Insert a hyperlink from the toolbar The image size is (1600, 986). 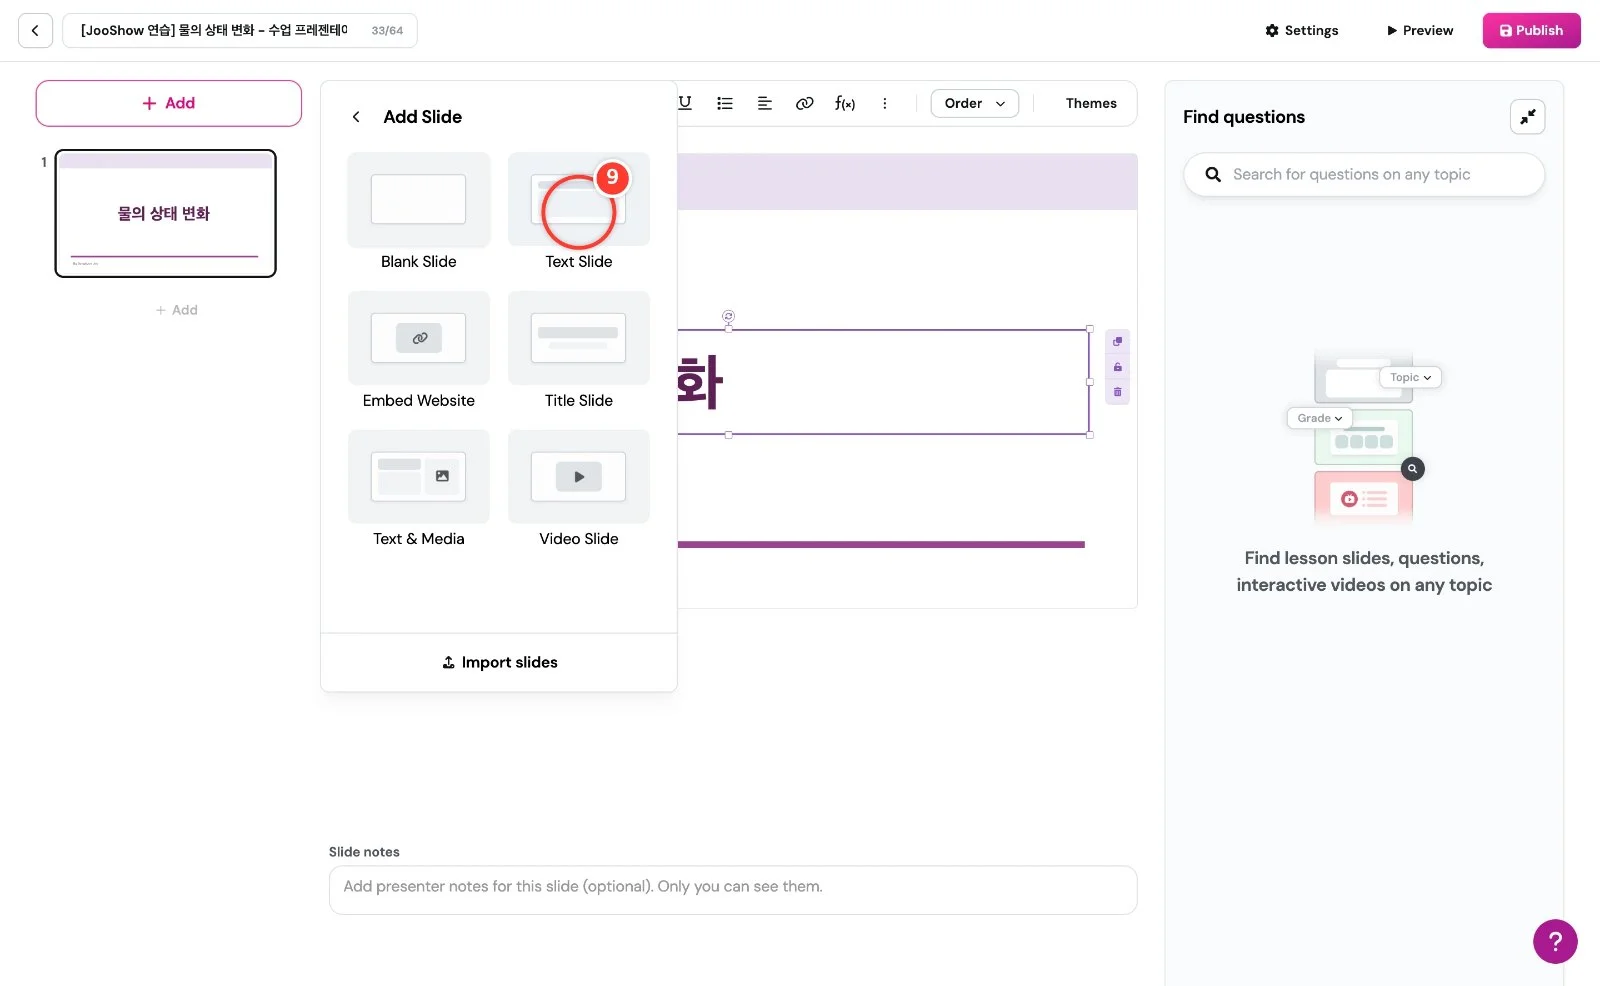(805, 103)
